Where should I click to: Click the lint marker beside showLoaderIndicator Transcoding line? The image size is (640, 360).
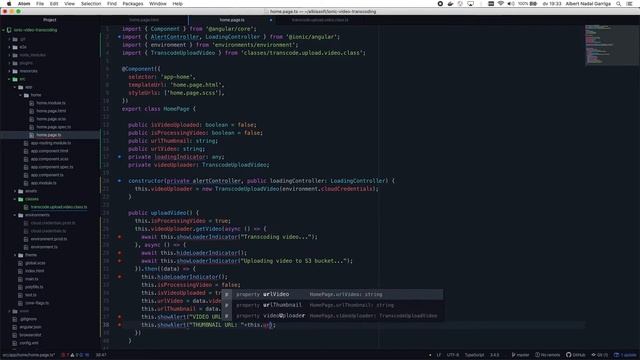click(120, 237)
